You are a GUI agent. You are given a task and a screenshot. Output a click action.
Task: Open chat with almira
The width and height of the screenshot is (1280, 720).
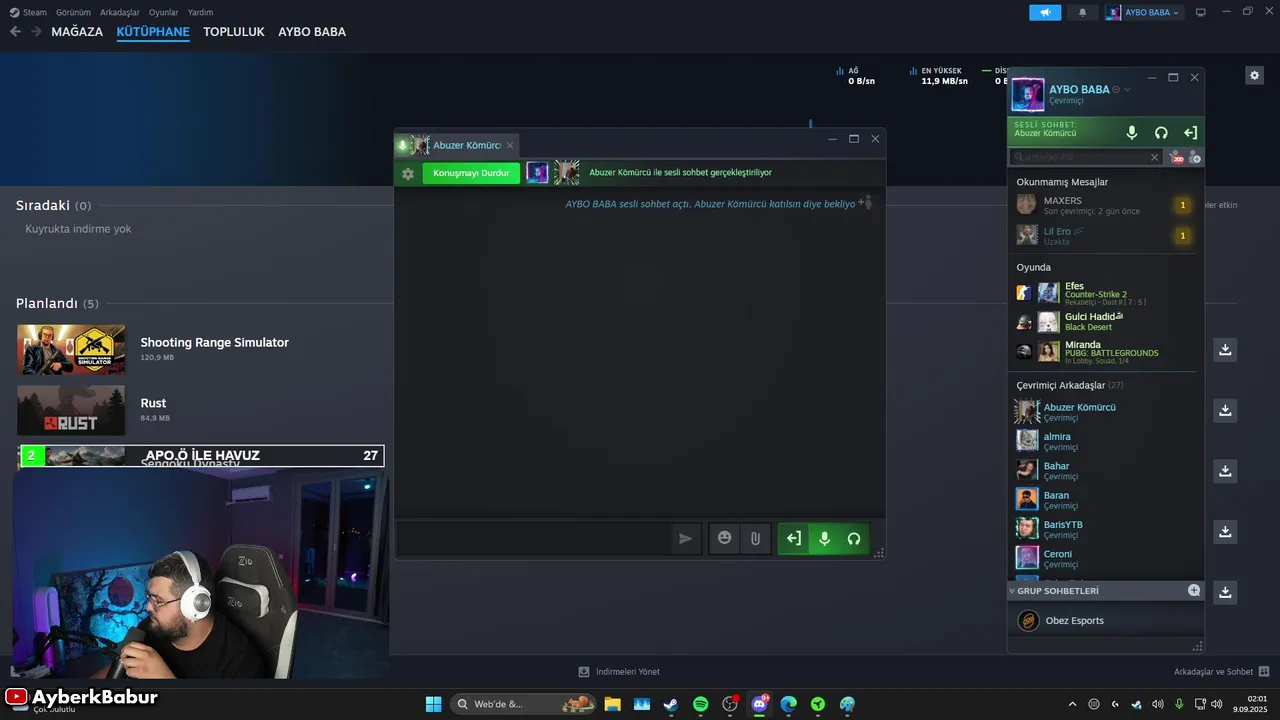coord(1105,441)
